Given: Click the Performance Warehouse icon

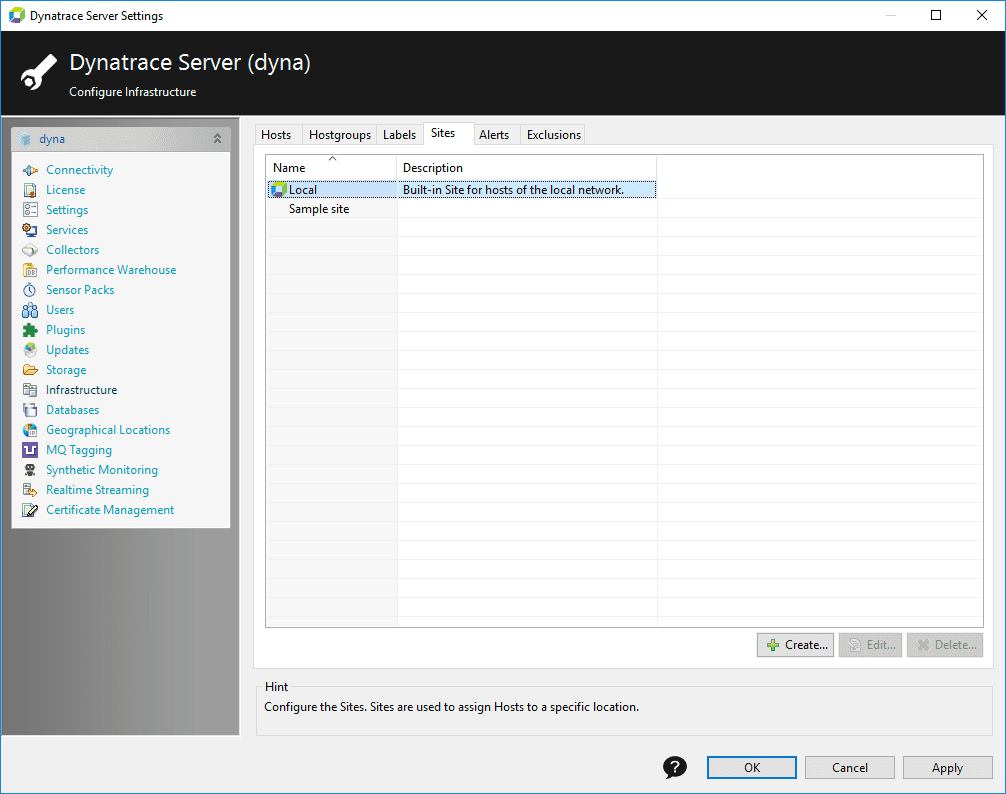Looking at the screenshot, I should 30,270.
